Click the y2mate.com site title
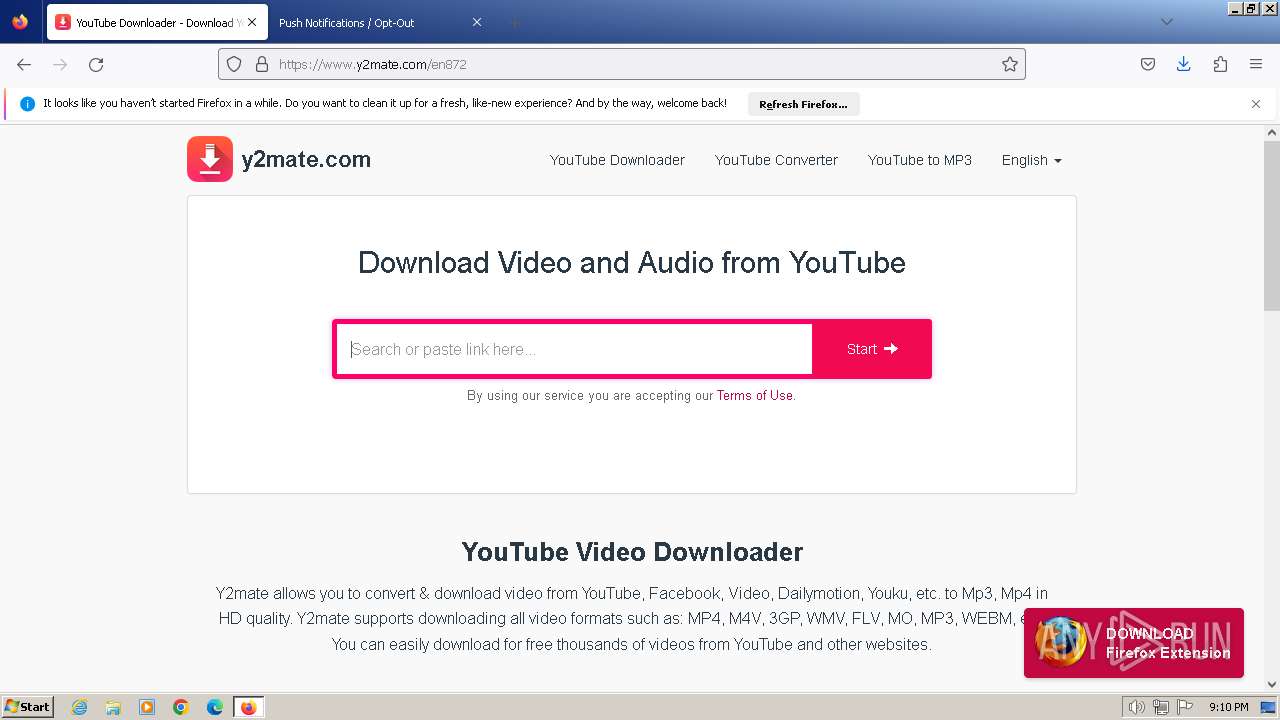The height and width of the screenshot is (720, 1280). (x=306, y=159)
